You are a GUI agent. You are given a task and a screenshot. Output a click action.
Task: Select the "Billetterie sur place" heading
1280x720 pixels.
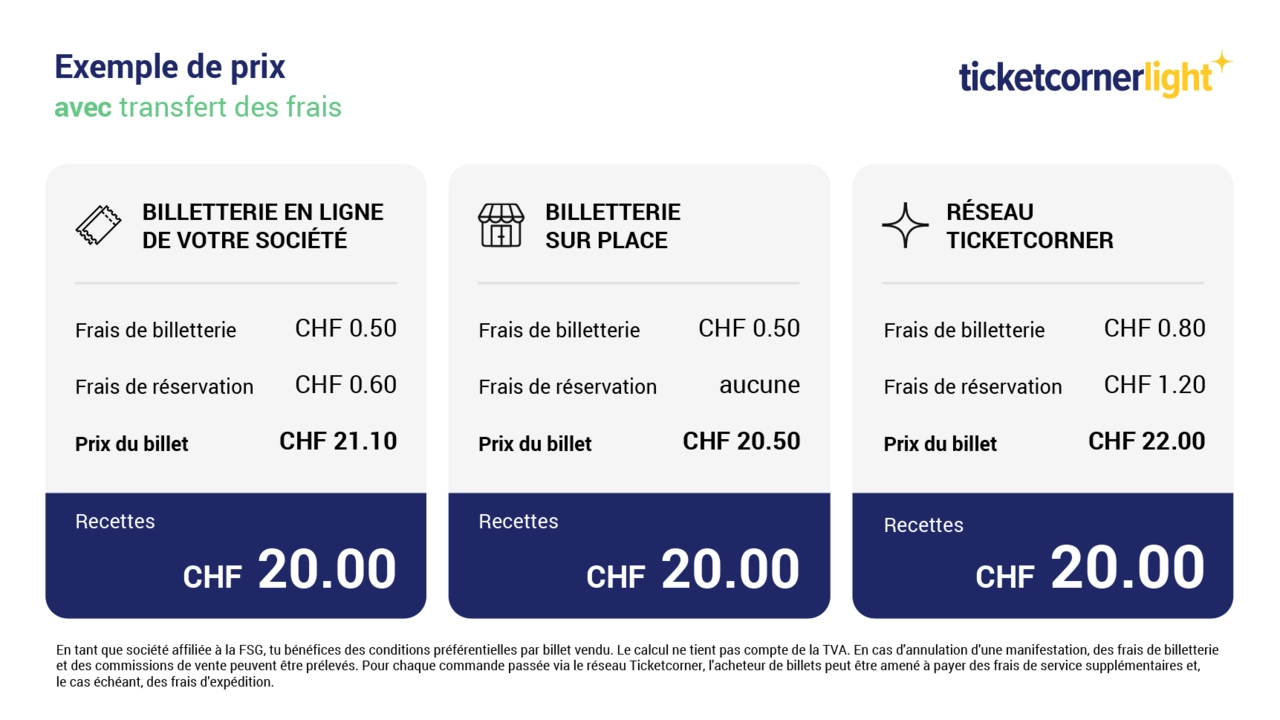[612, 226]
